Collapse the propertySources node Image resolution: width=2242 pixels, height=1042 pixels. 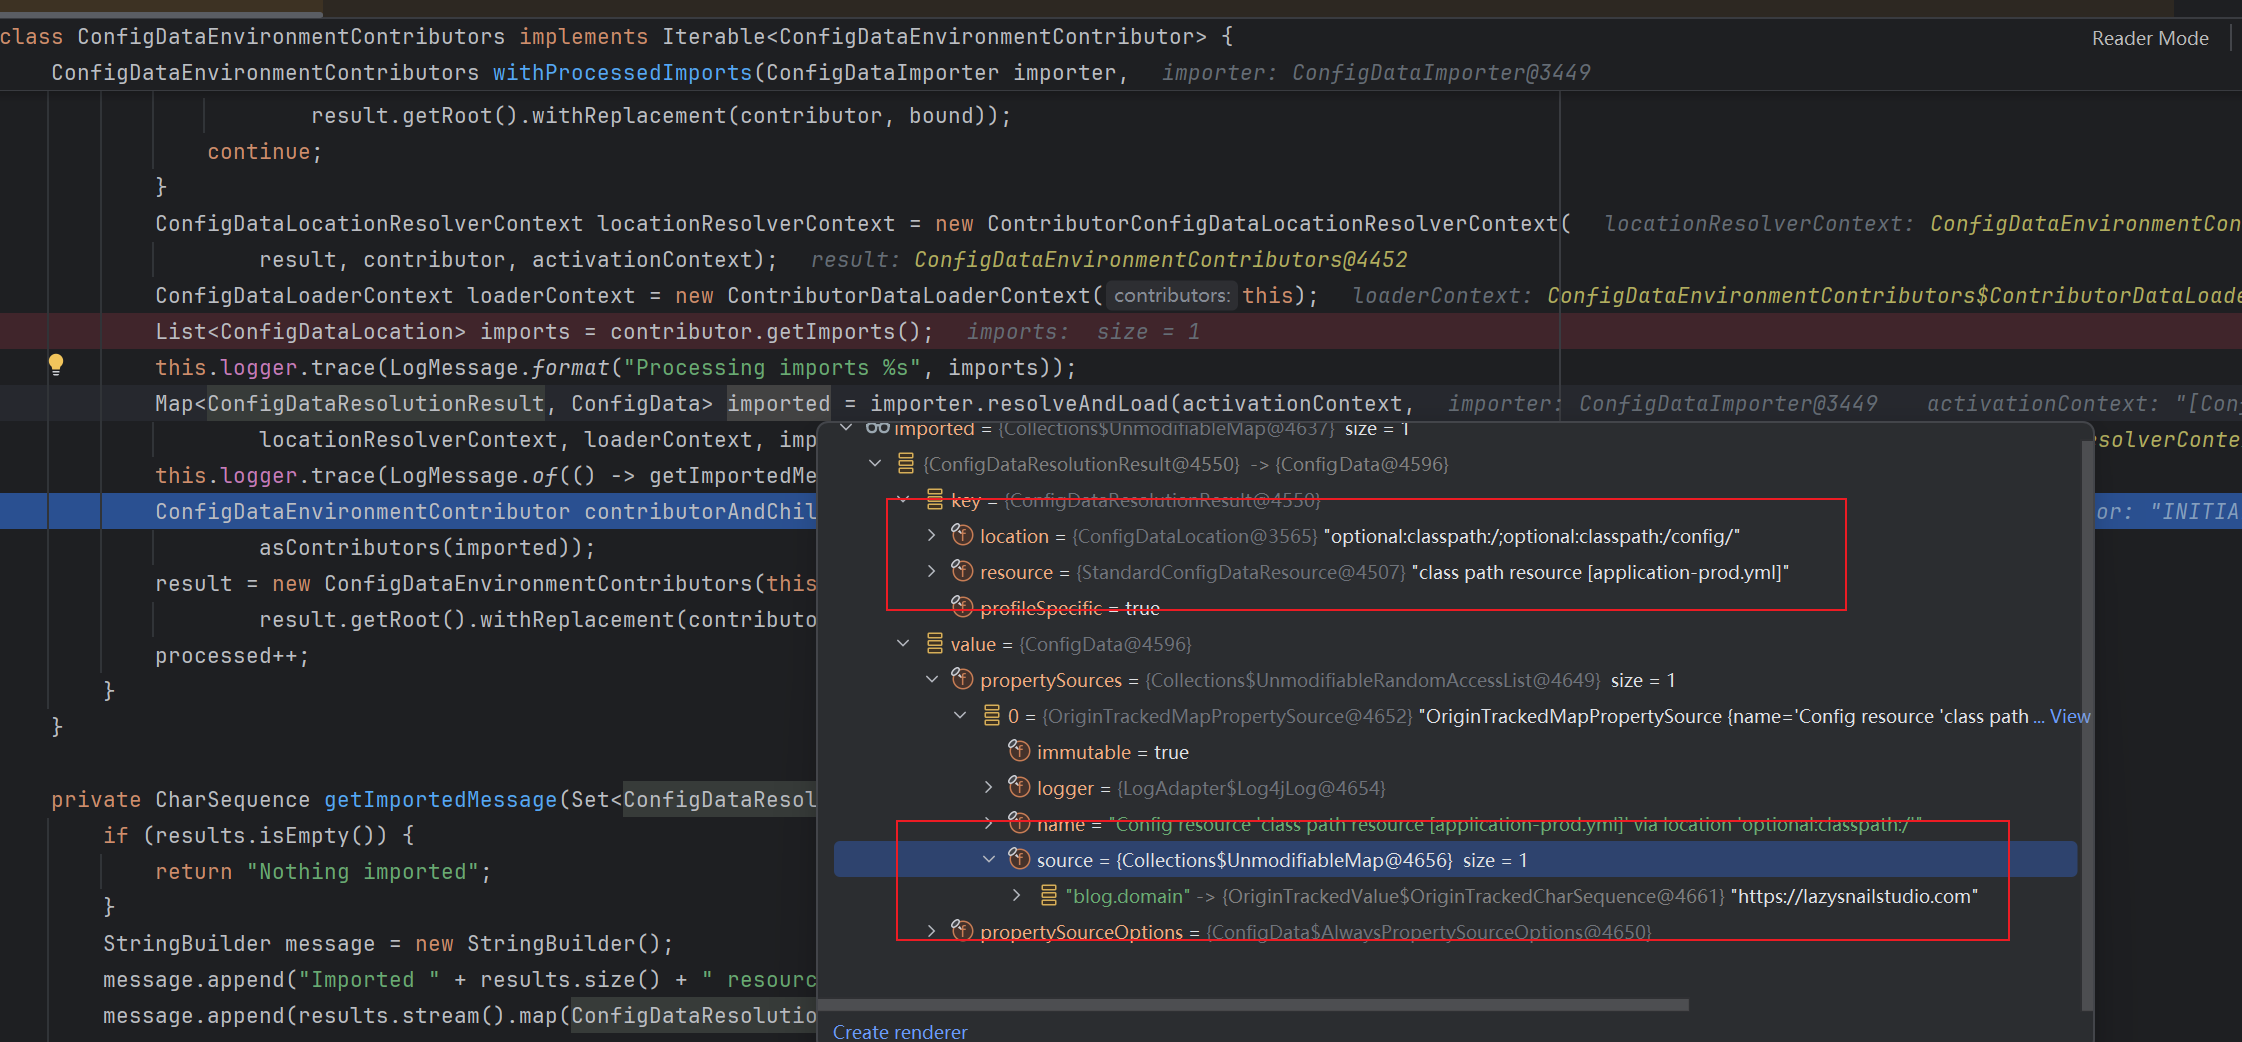931,680
